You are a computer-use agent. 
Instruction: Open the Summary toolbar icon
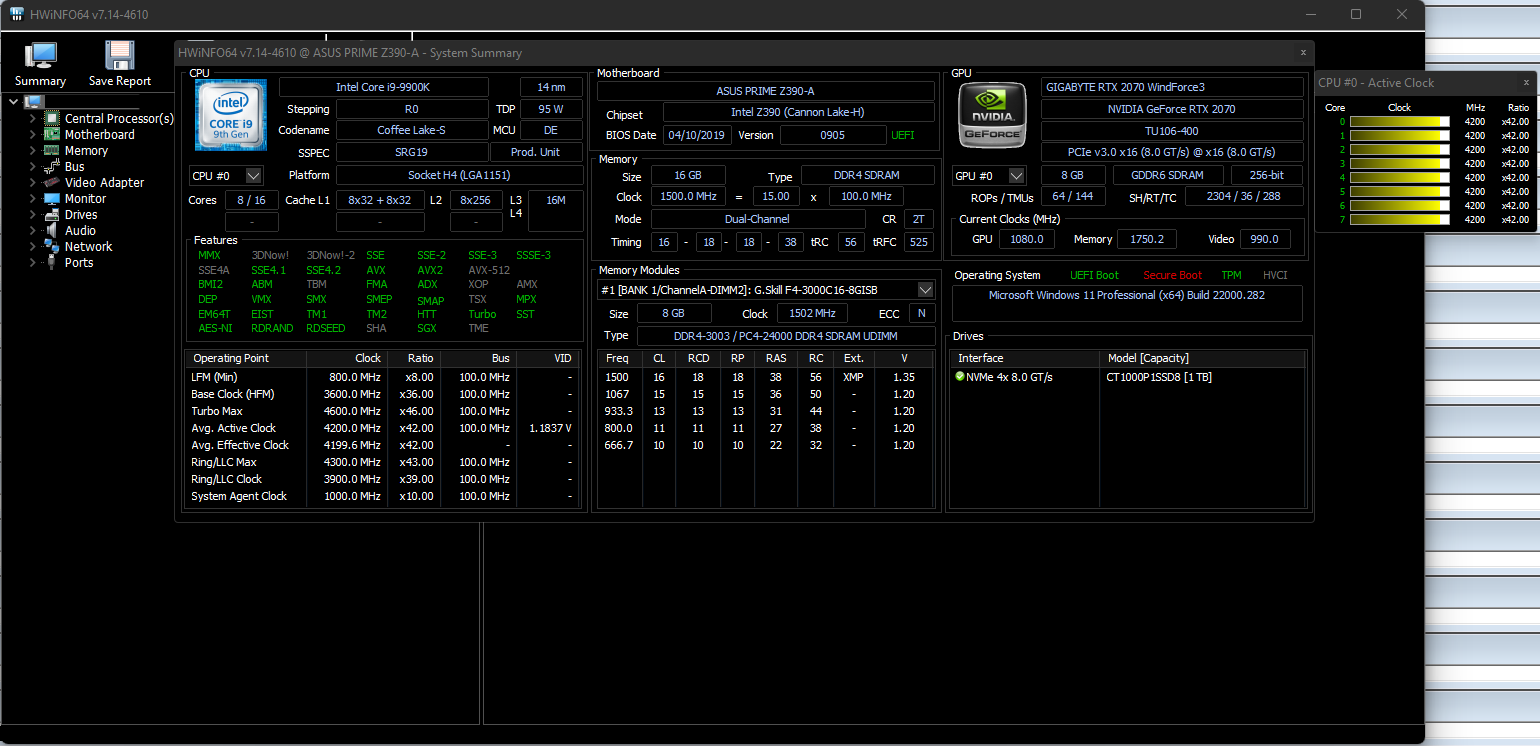click(40, 56)
